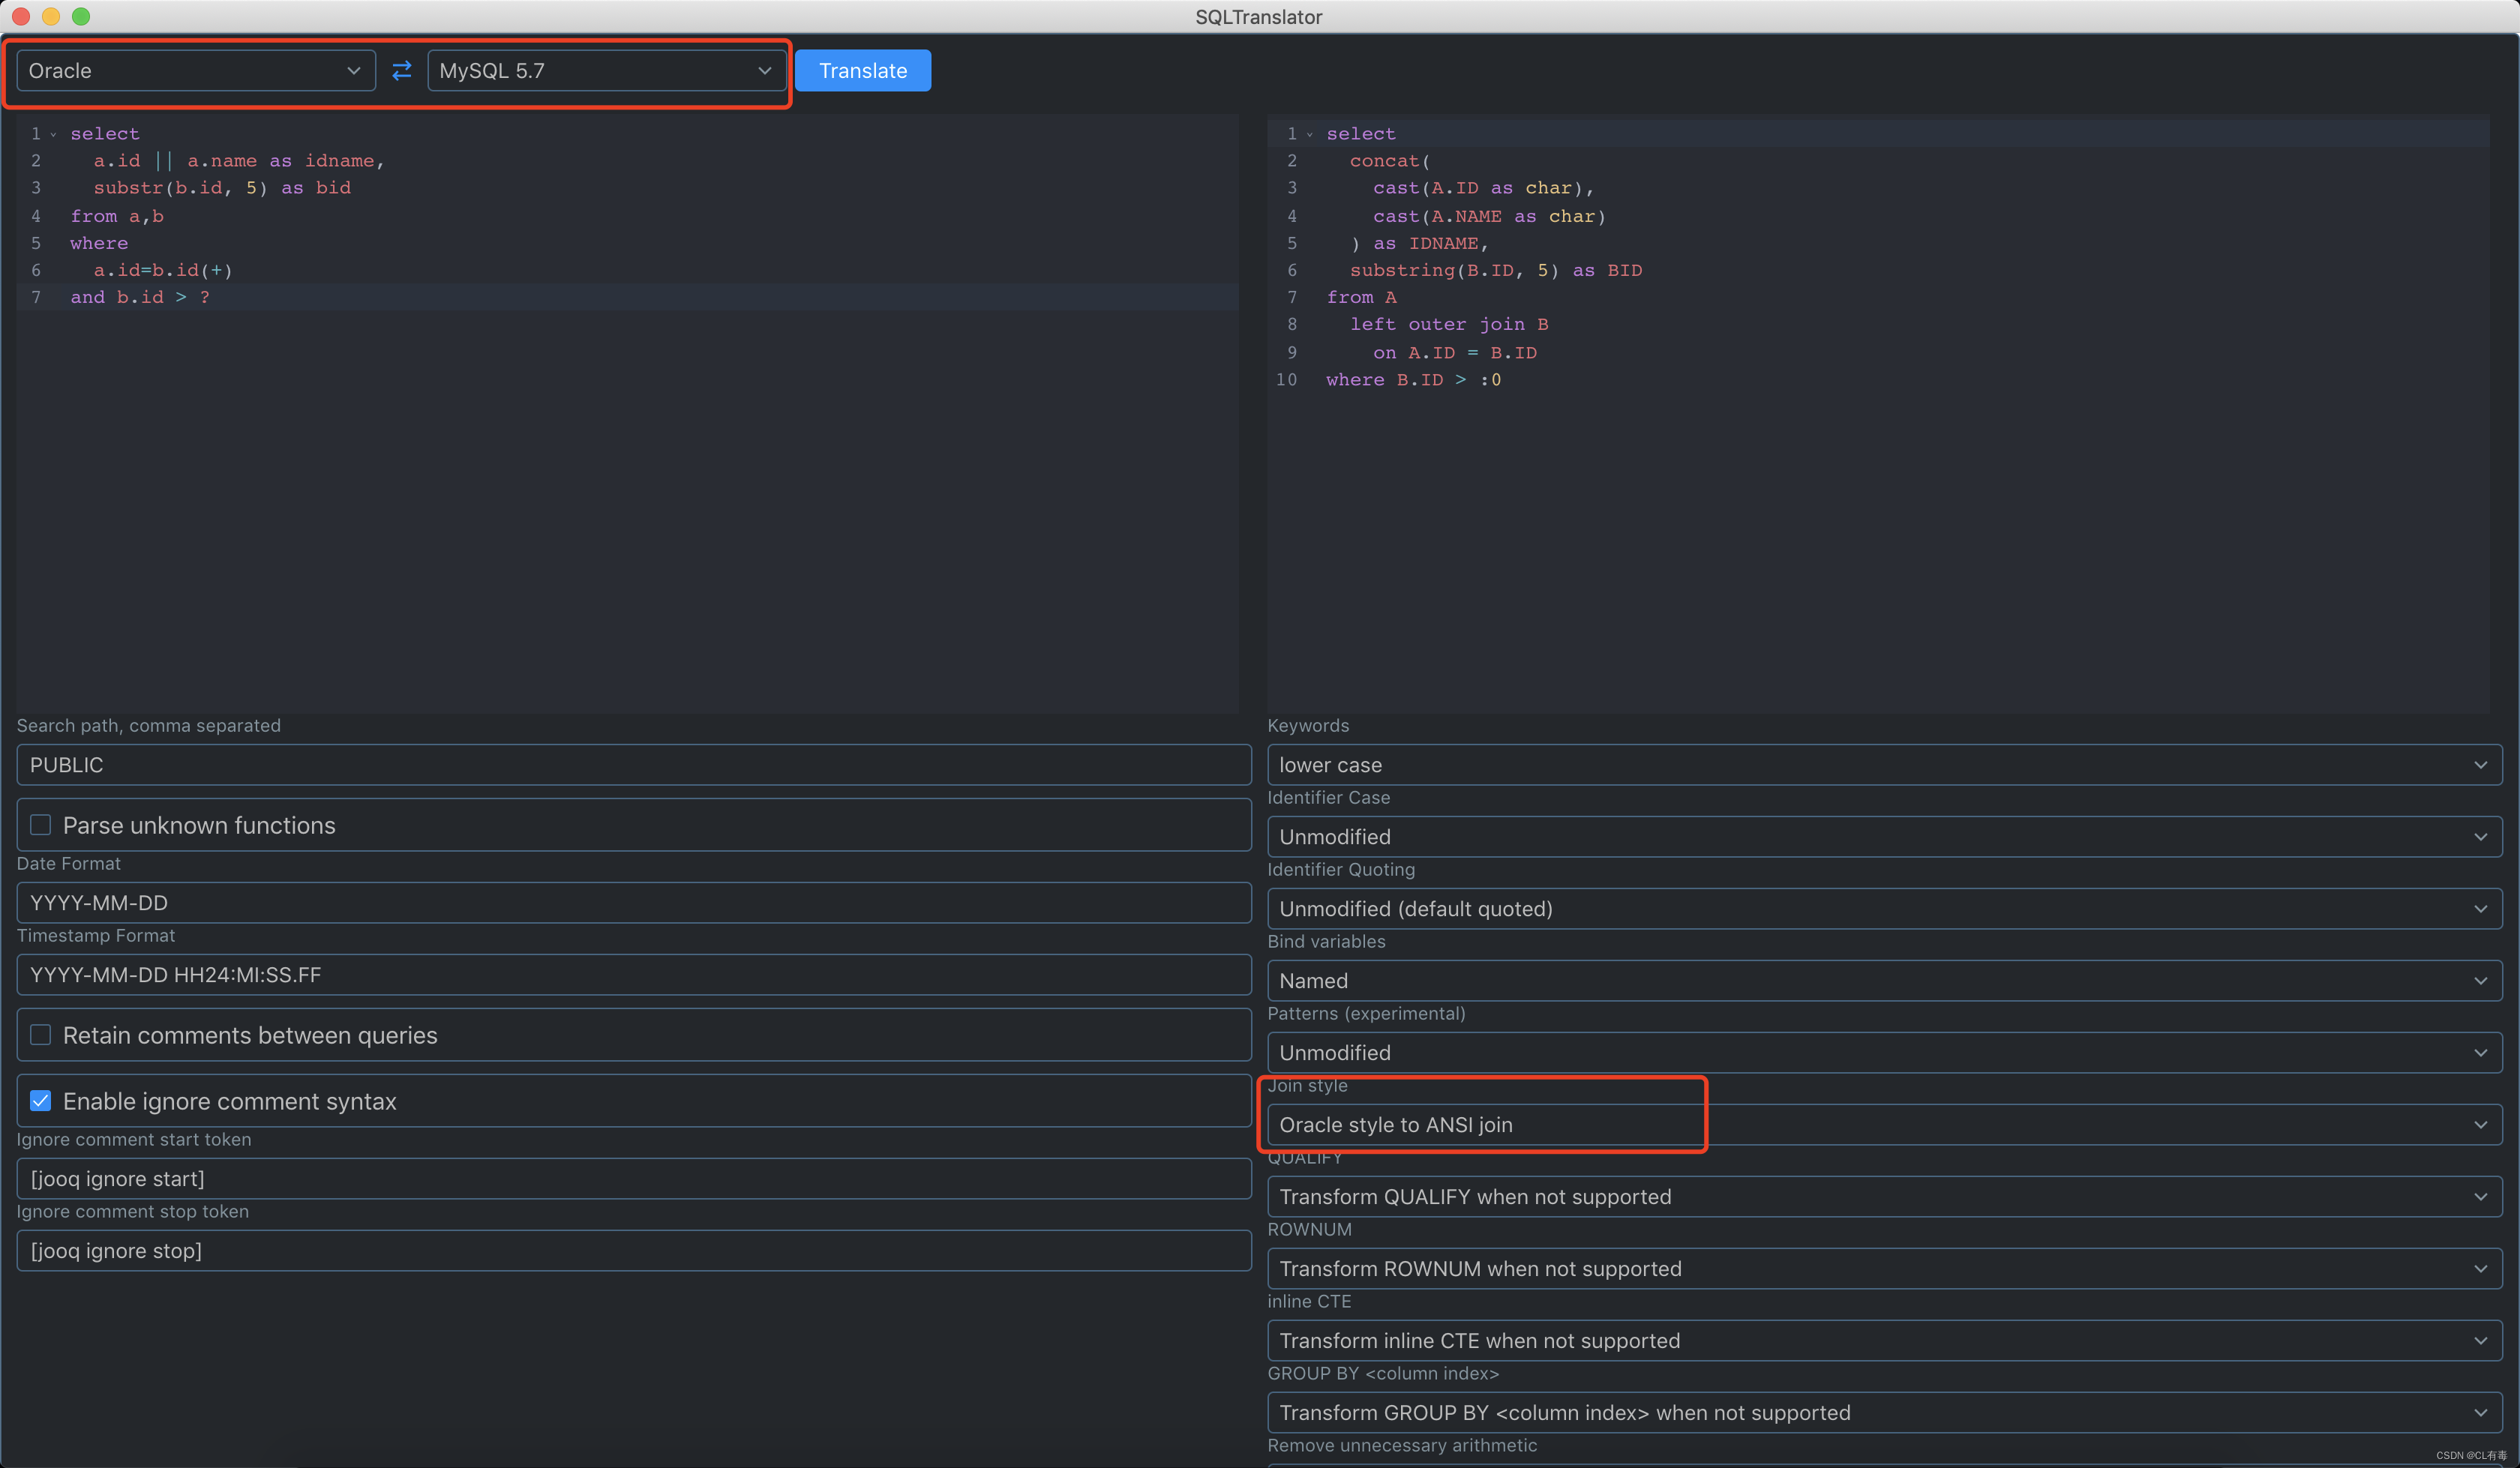
Task: Open the target language MySQL 5.7 dropdown
Action: (603, 70)
